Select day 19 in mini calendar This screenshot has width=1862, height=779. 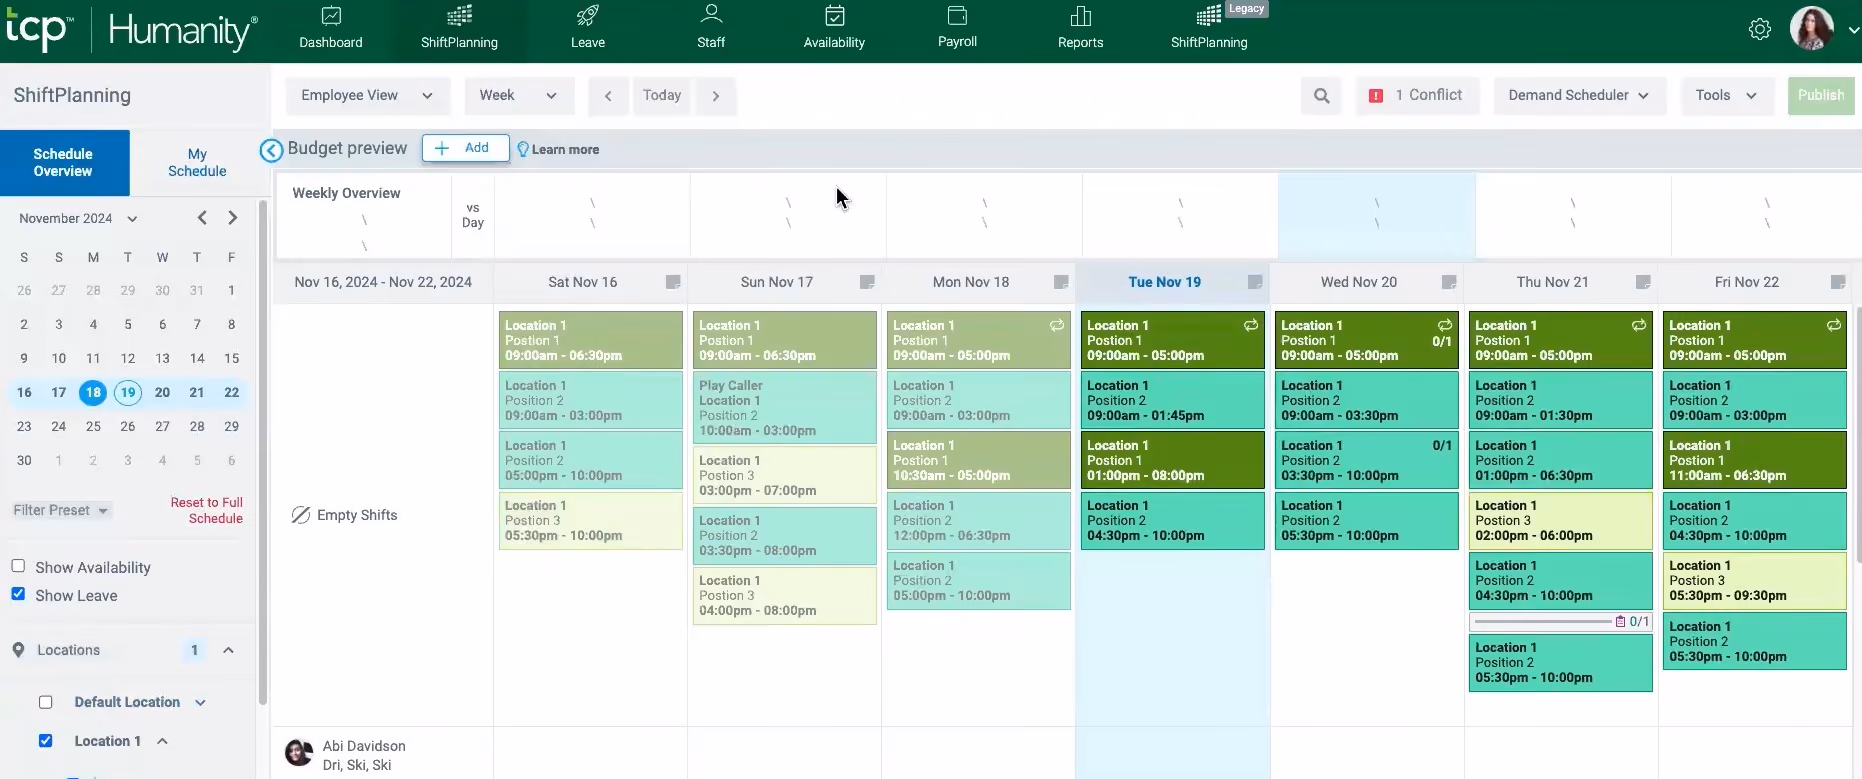[x=128, y=392]
